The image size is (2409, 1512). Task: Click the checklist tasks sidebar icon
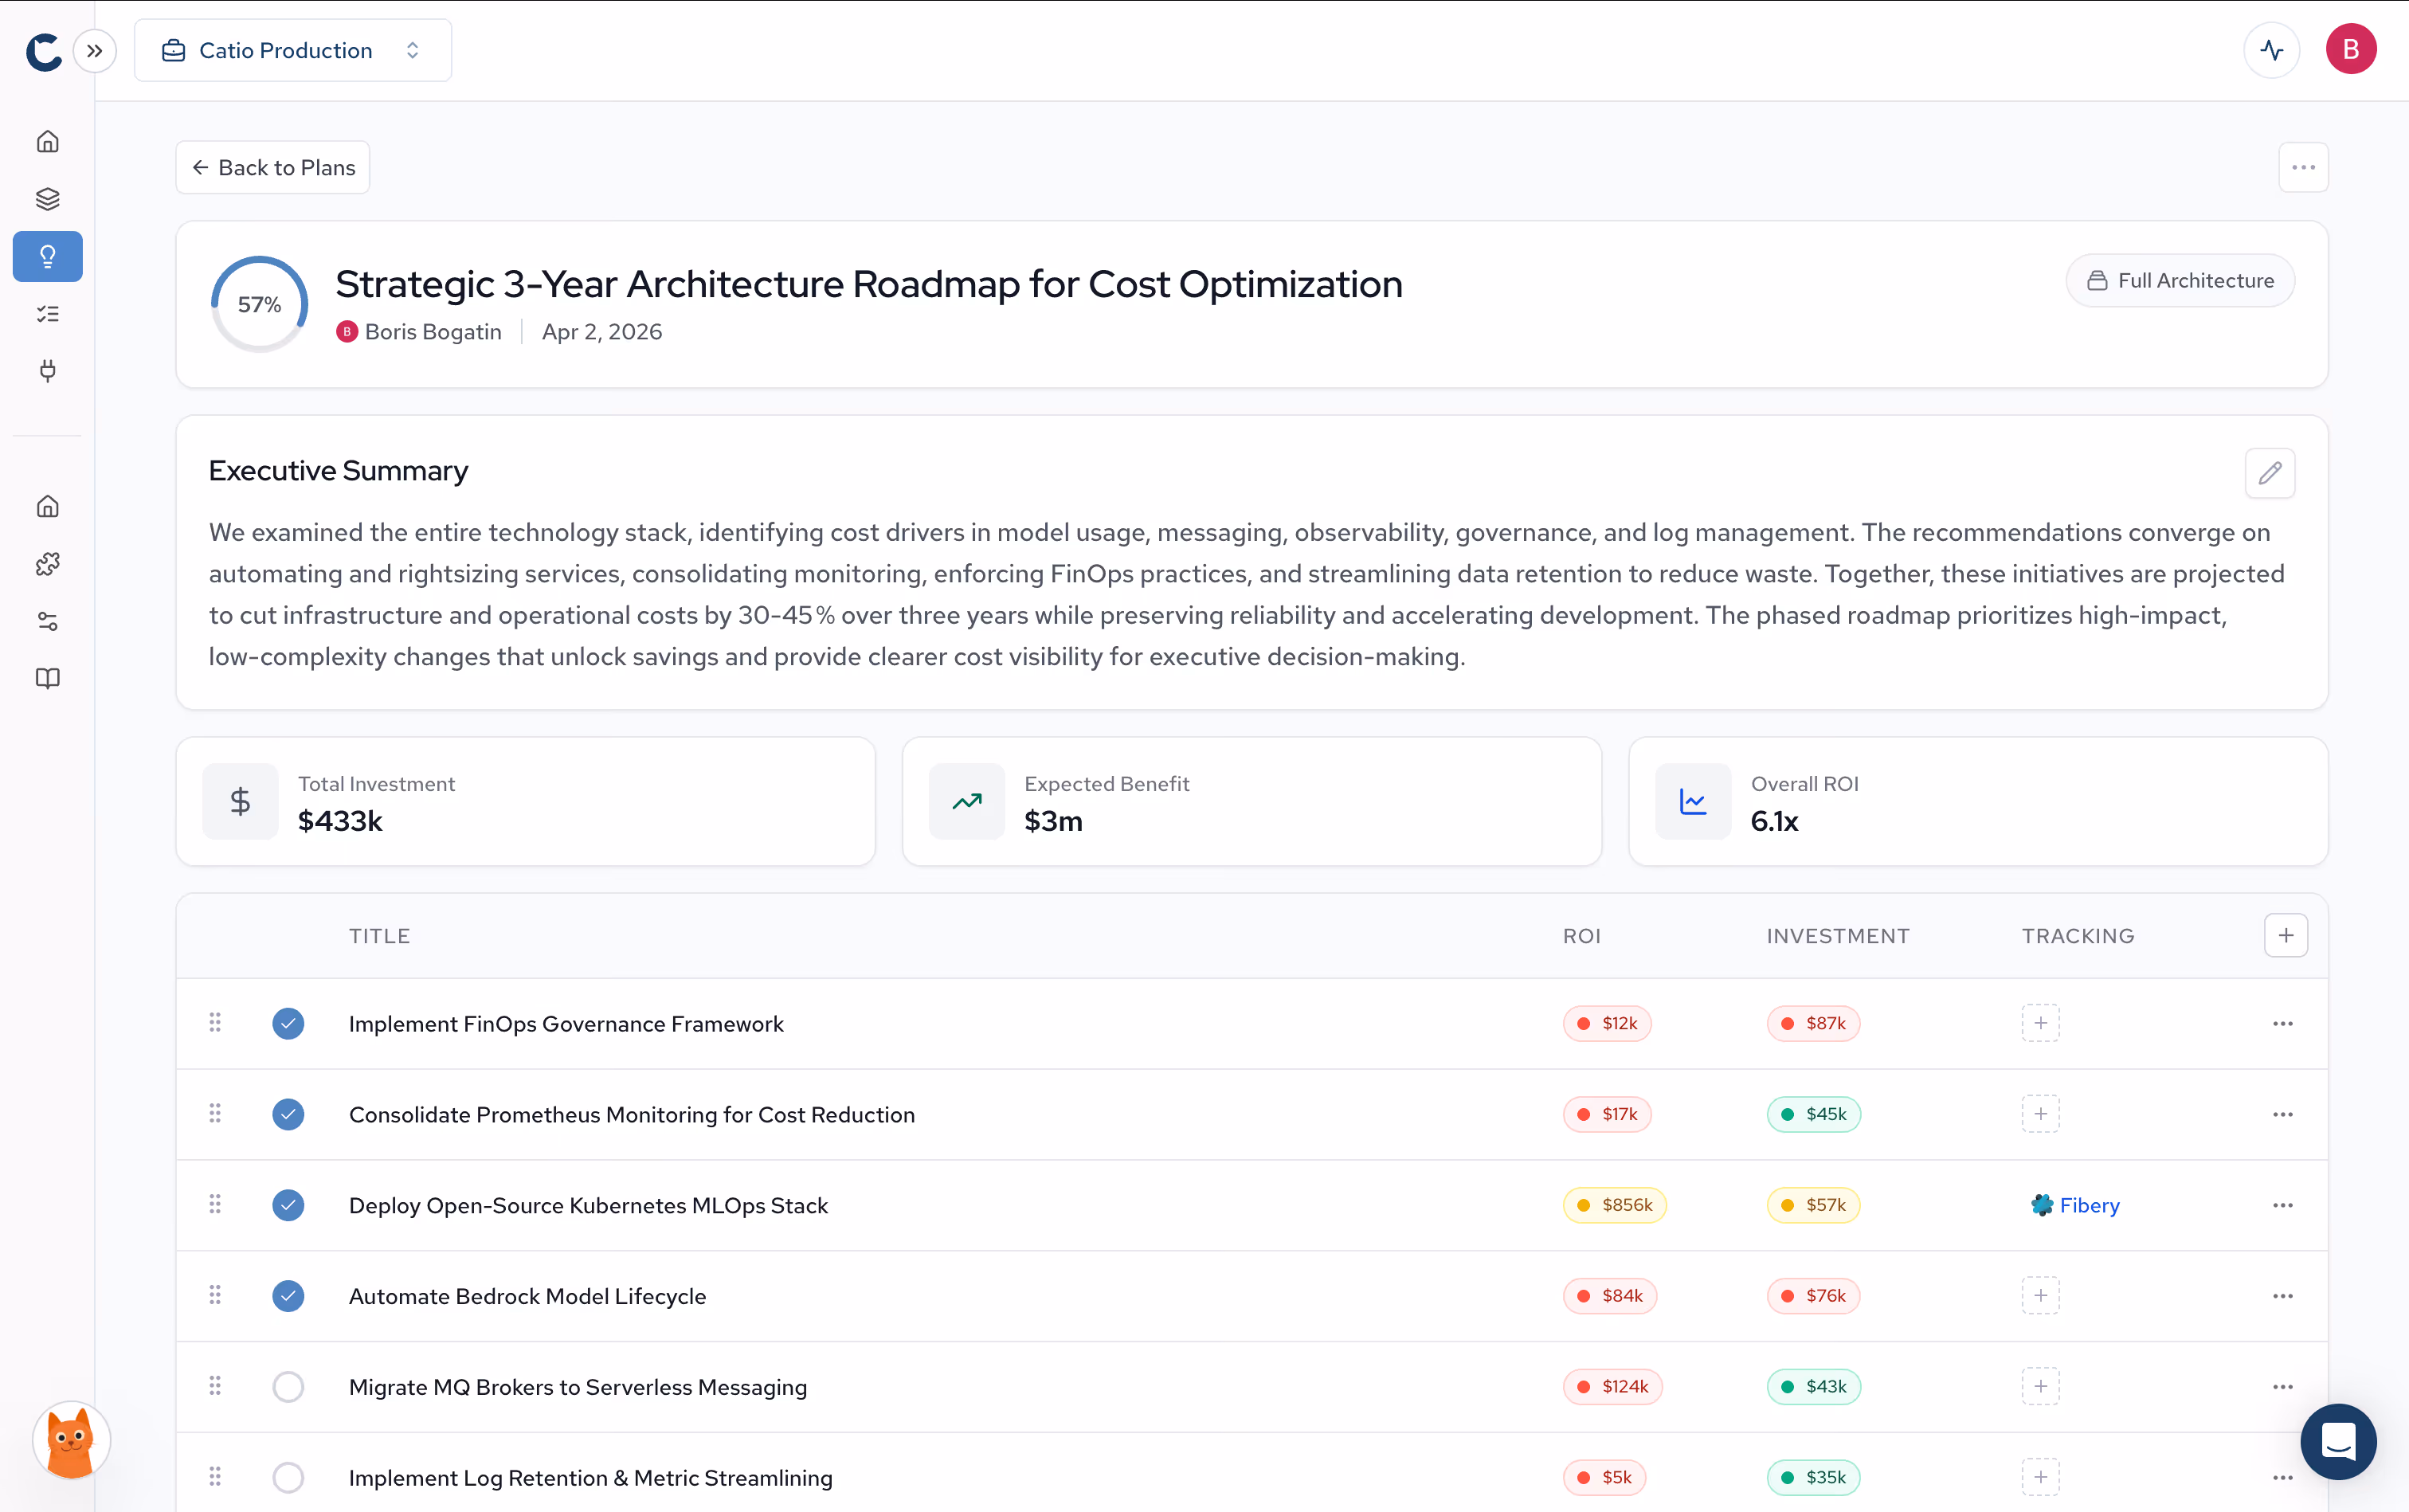(47, 314)
